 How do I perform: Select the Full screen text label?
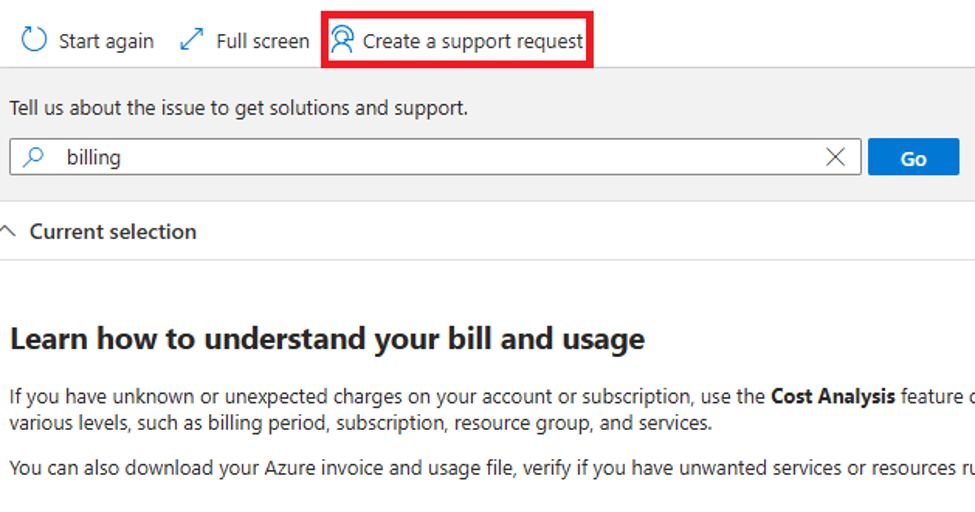[262, 41]
